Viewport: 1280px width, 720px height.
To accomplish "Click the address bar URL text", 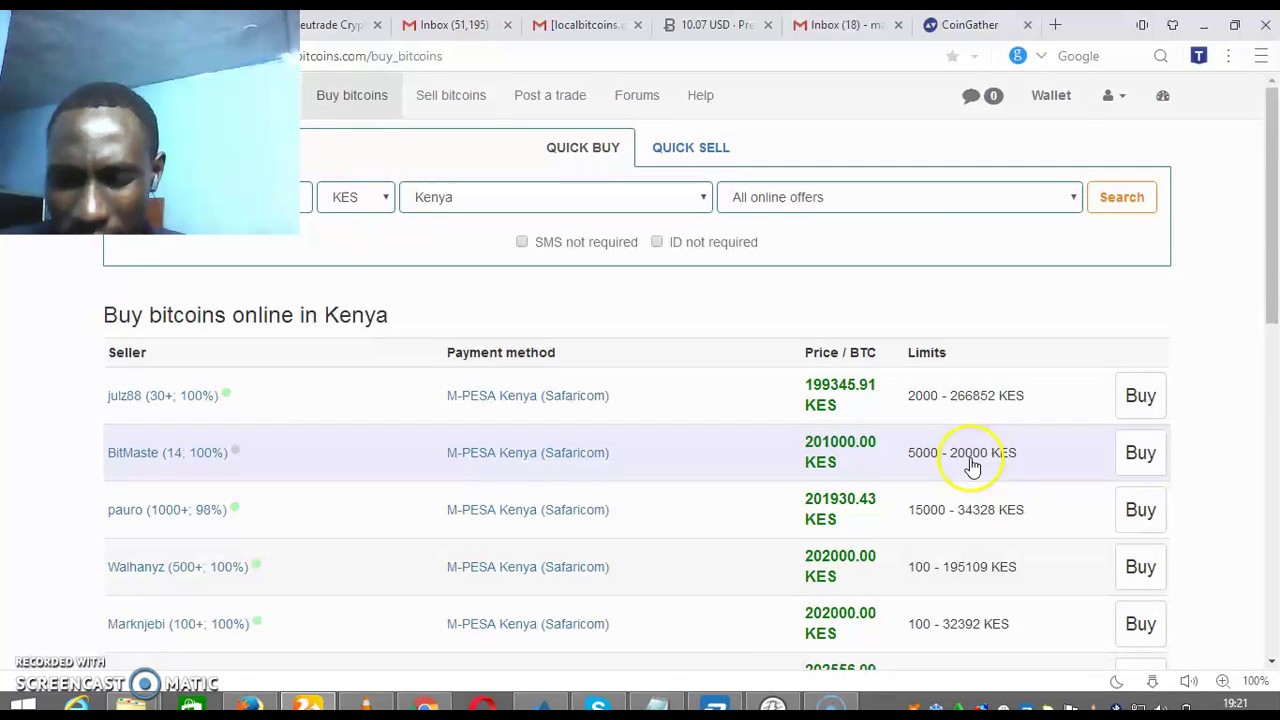I will tap(370, 56).
